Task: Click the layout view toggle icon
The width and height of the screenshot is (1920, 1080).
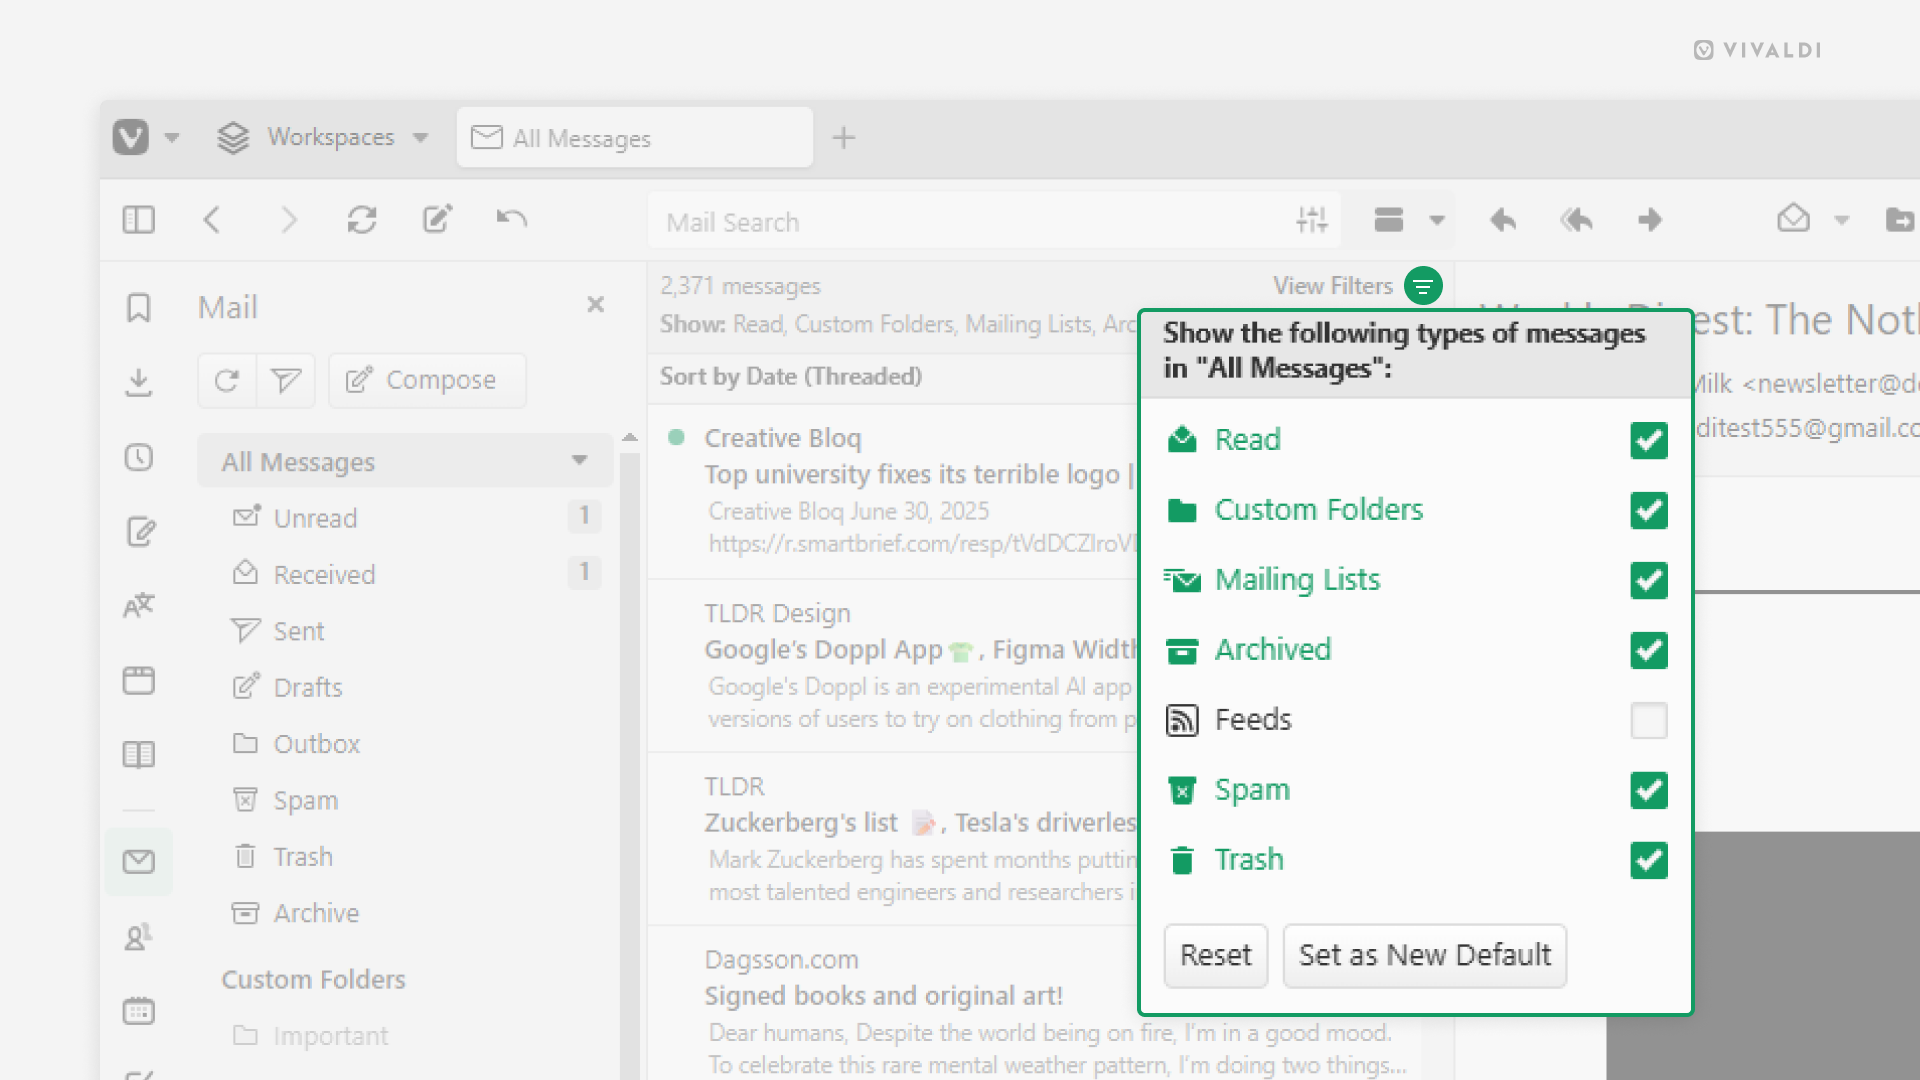Action: pos(1389,220)
